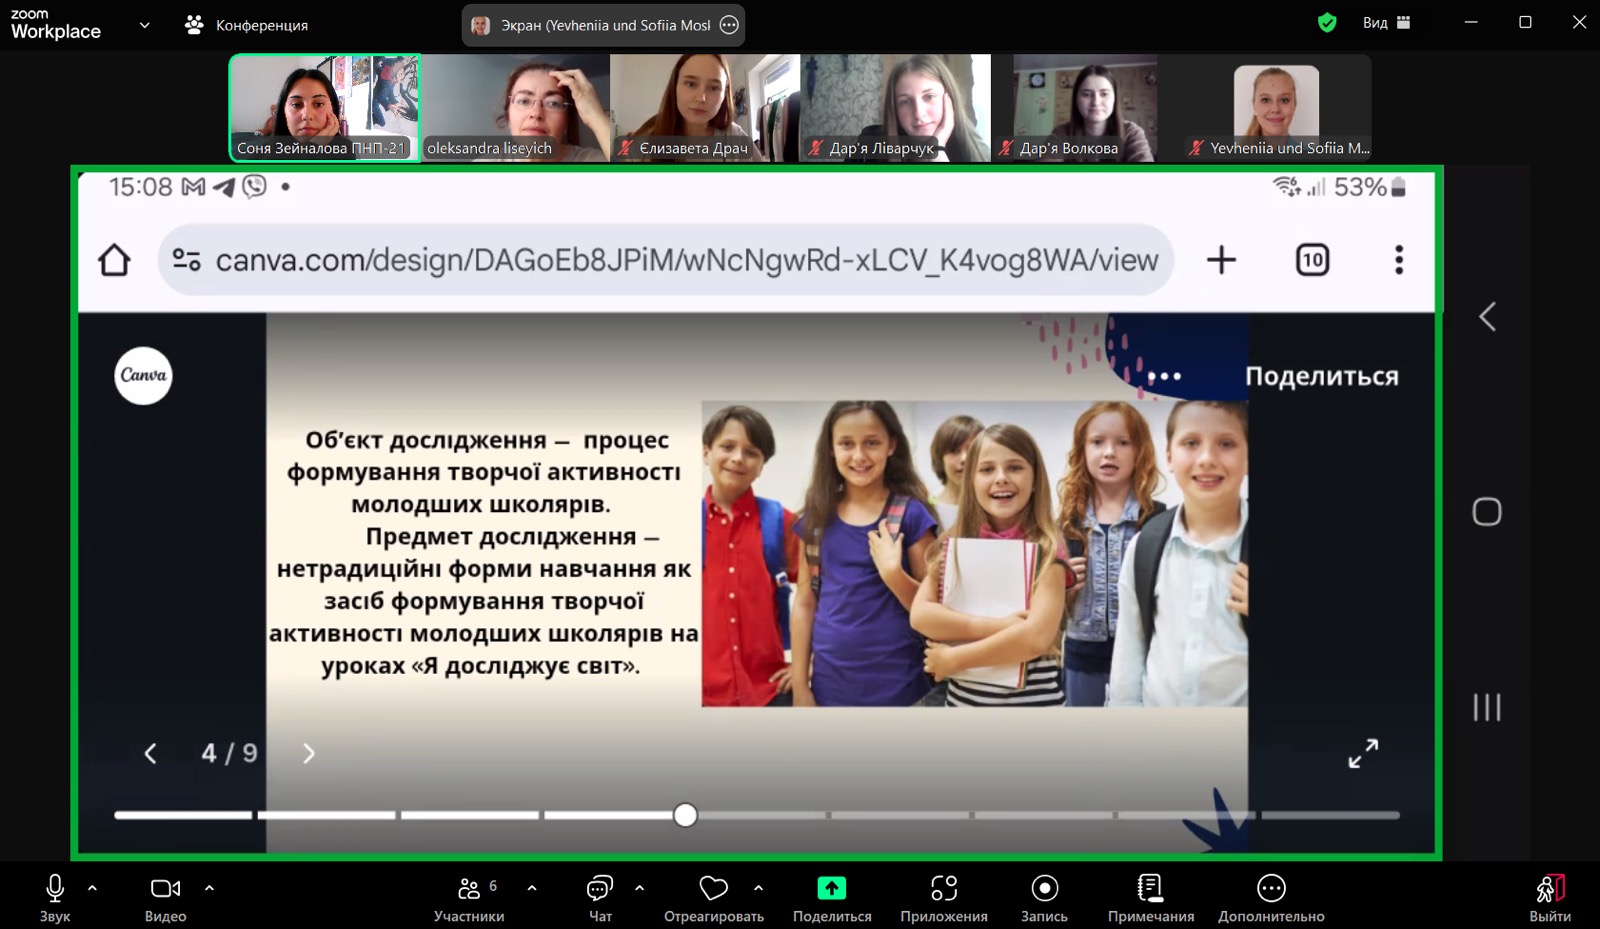Advance to next slide with right arrow
The height and width of the screenshot is (929, 1600).
(307, 753)
